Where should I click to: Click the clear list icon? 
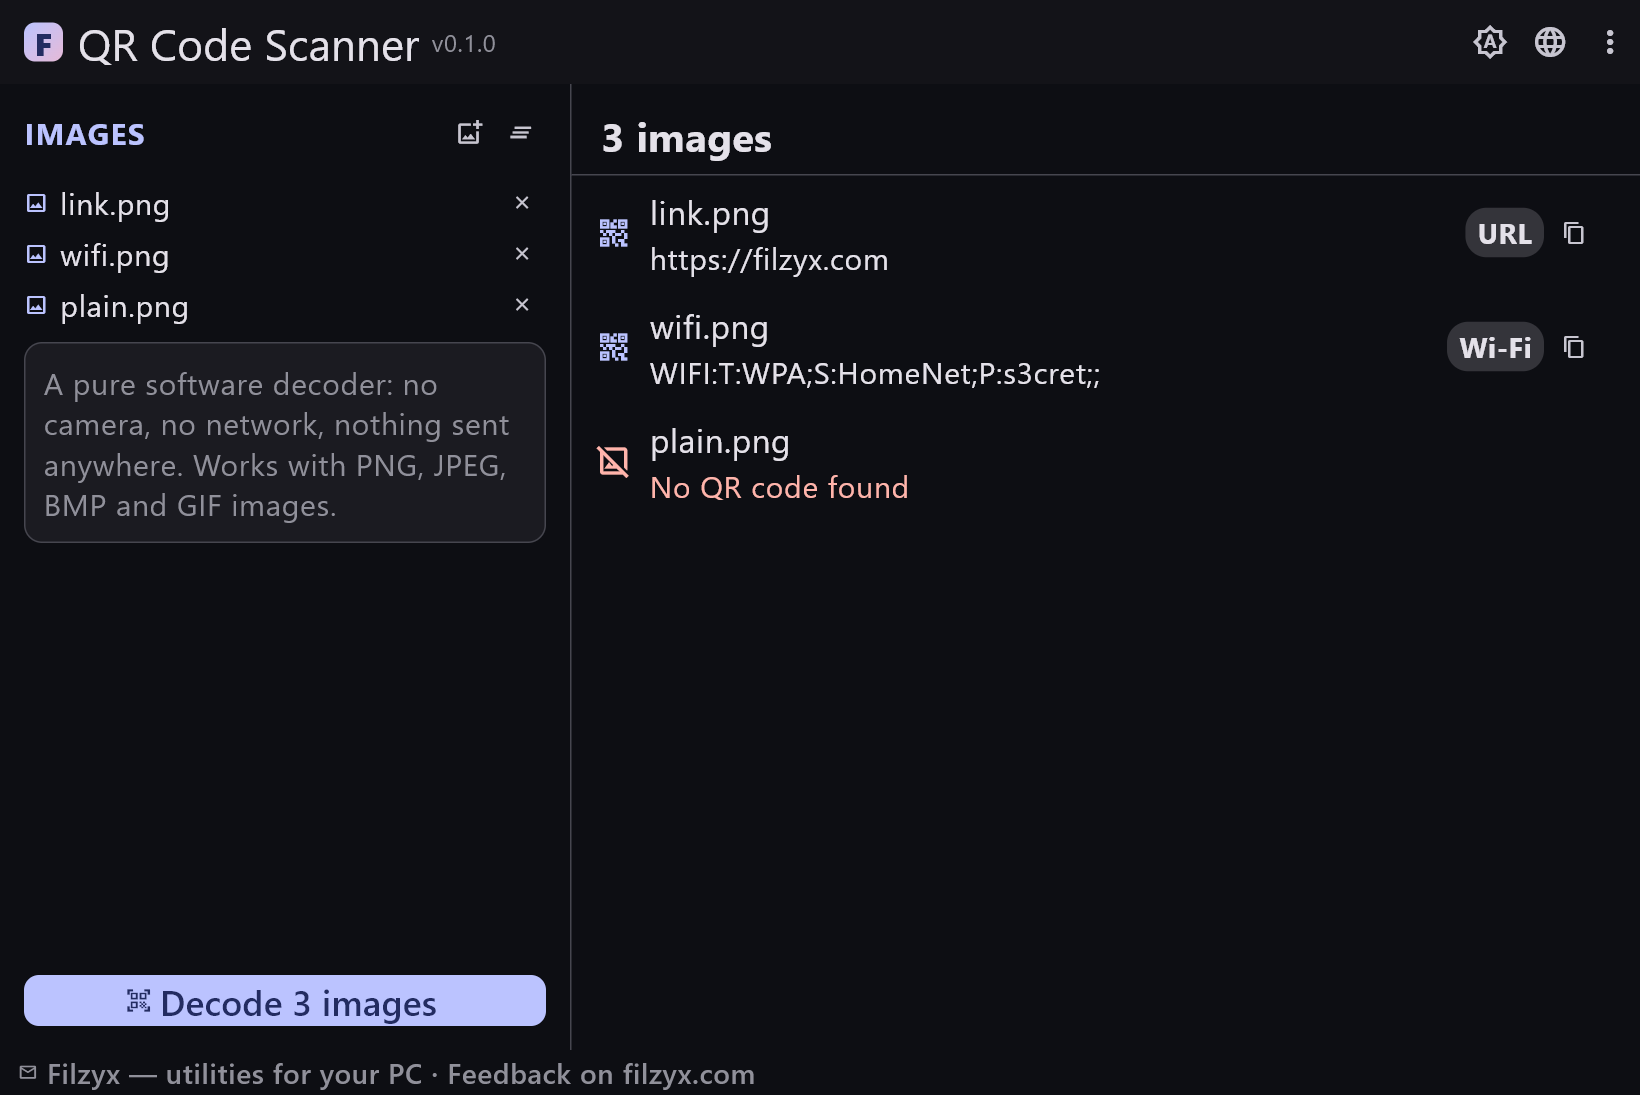pos(521,133)
